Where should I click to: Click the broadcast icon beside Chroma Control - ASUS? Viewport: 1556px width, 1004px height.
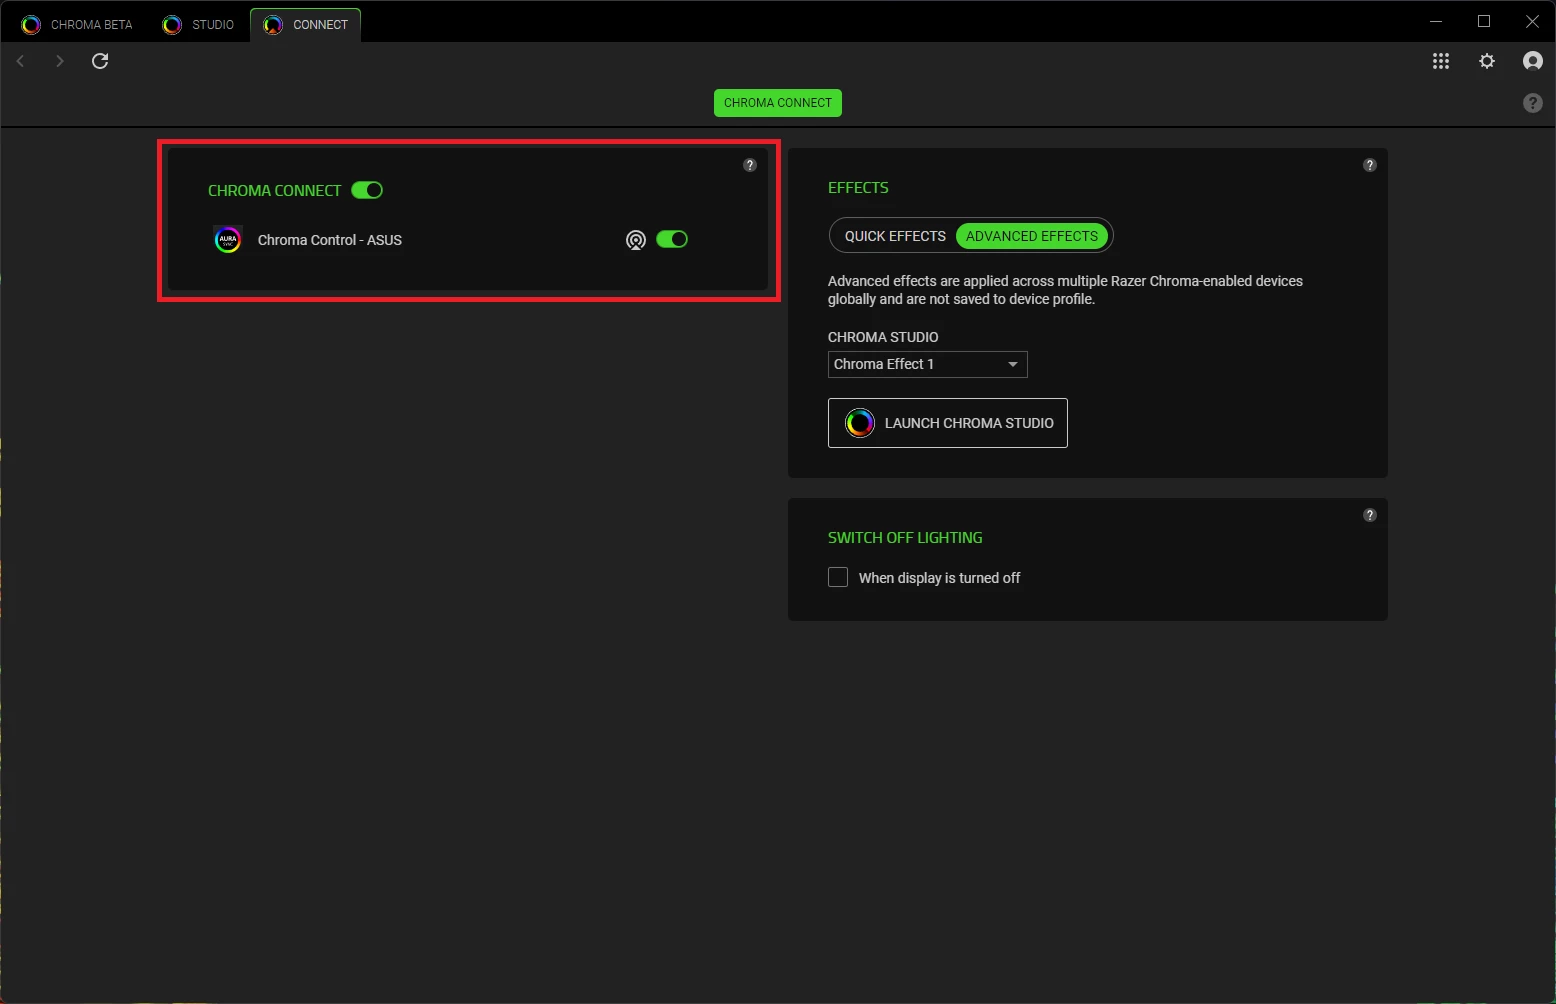point(635,240)
